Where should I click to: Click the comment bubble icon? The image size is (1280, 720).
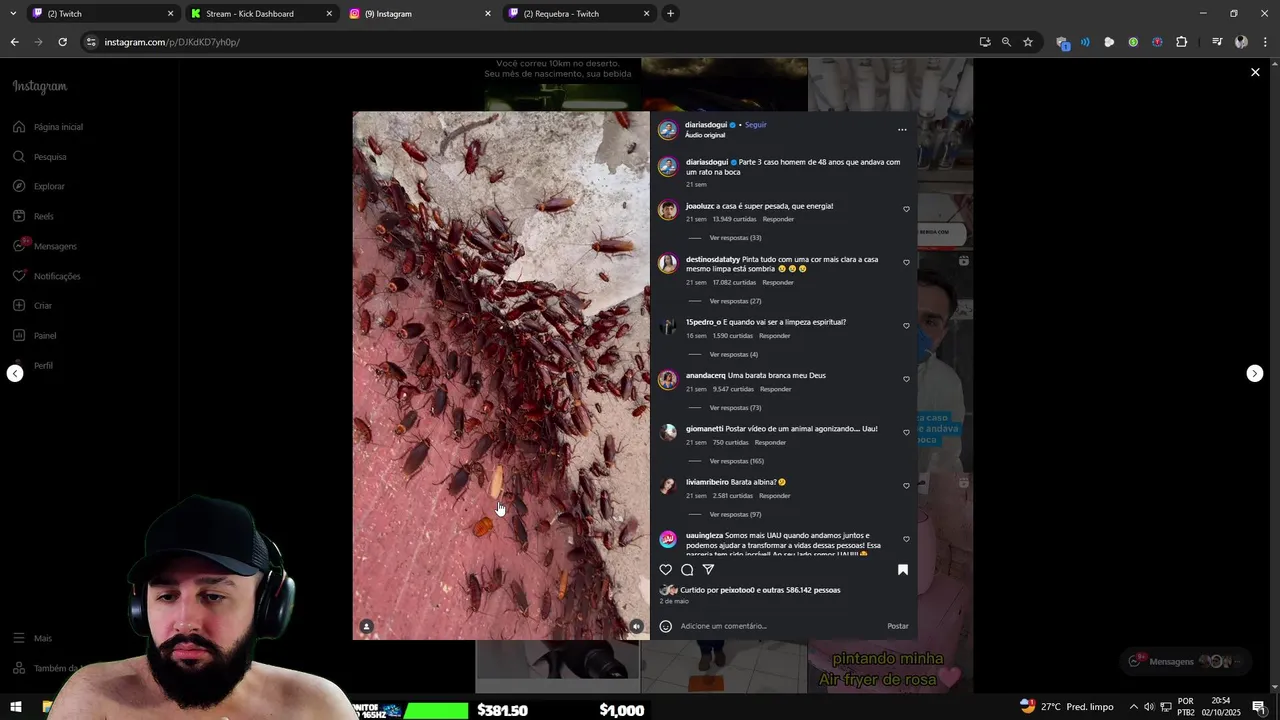(687, 570)
